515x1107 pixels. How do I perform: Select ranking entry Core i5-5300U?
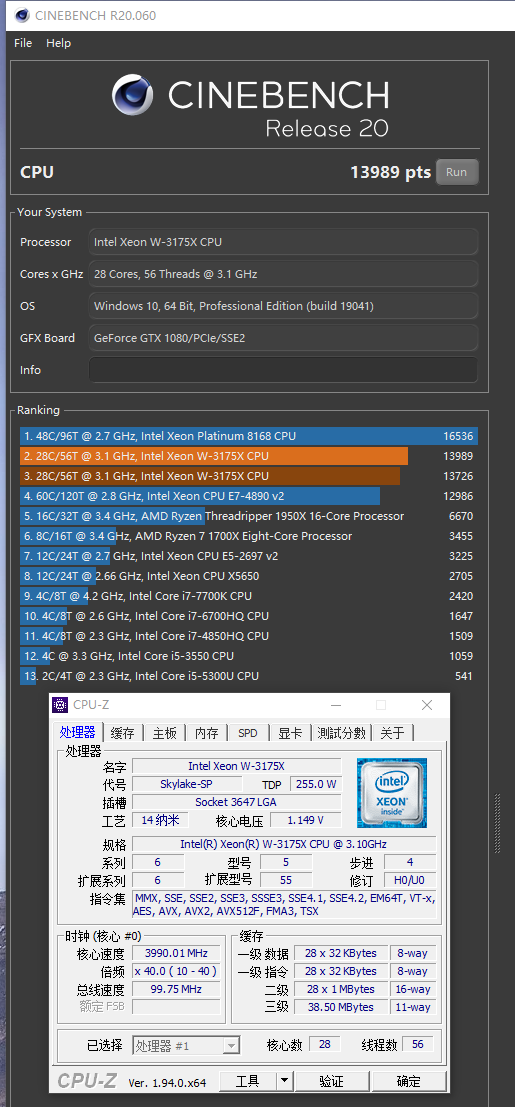point(249,676)
